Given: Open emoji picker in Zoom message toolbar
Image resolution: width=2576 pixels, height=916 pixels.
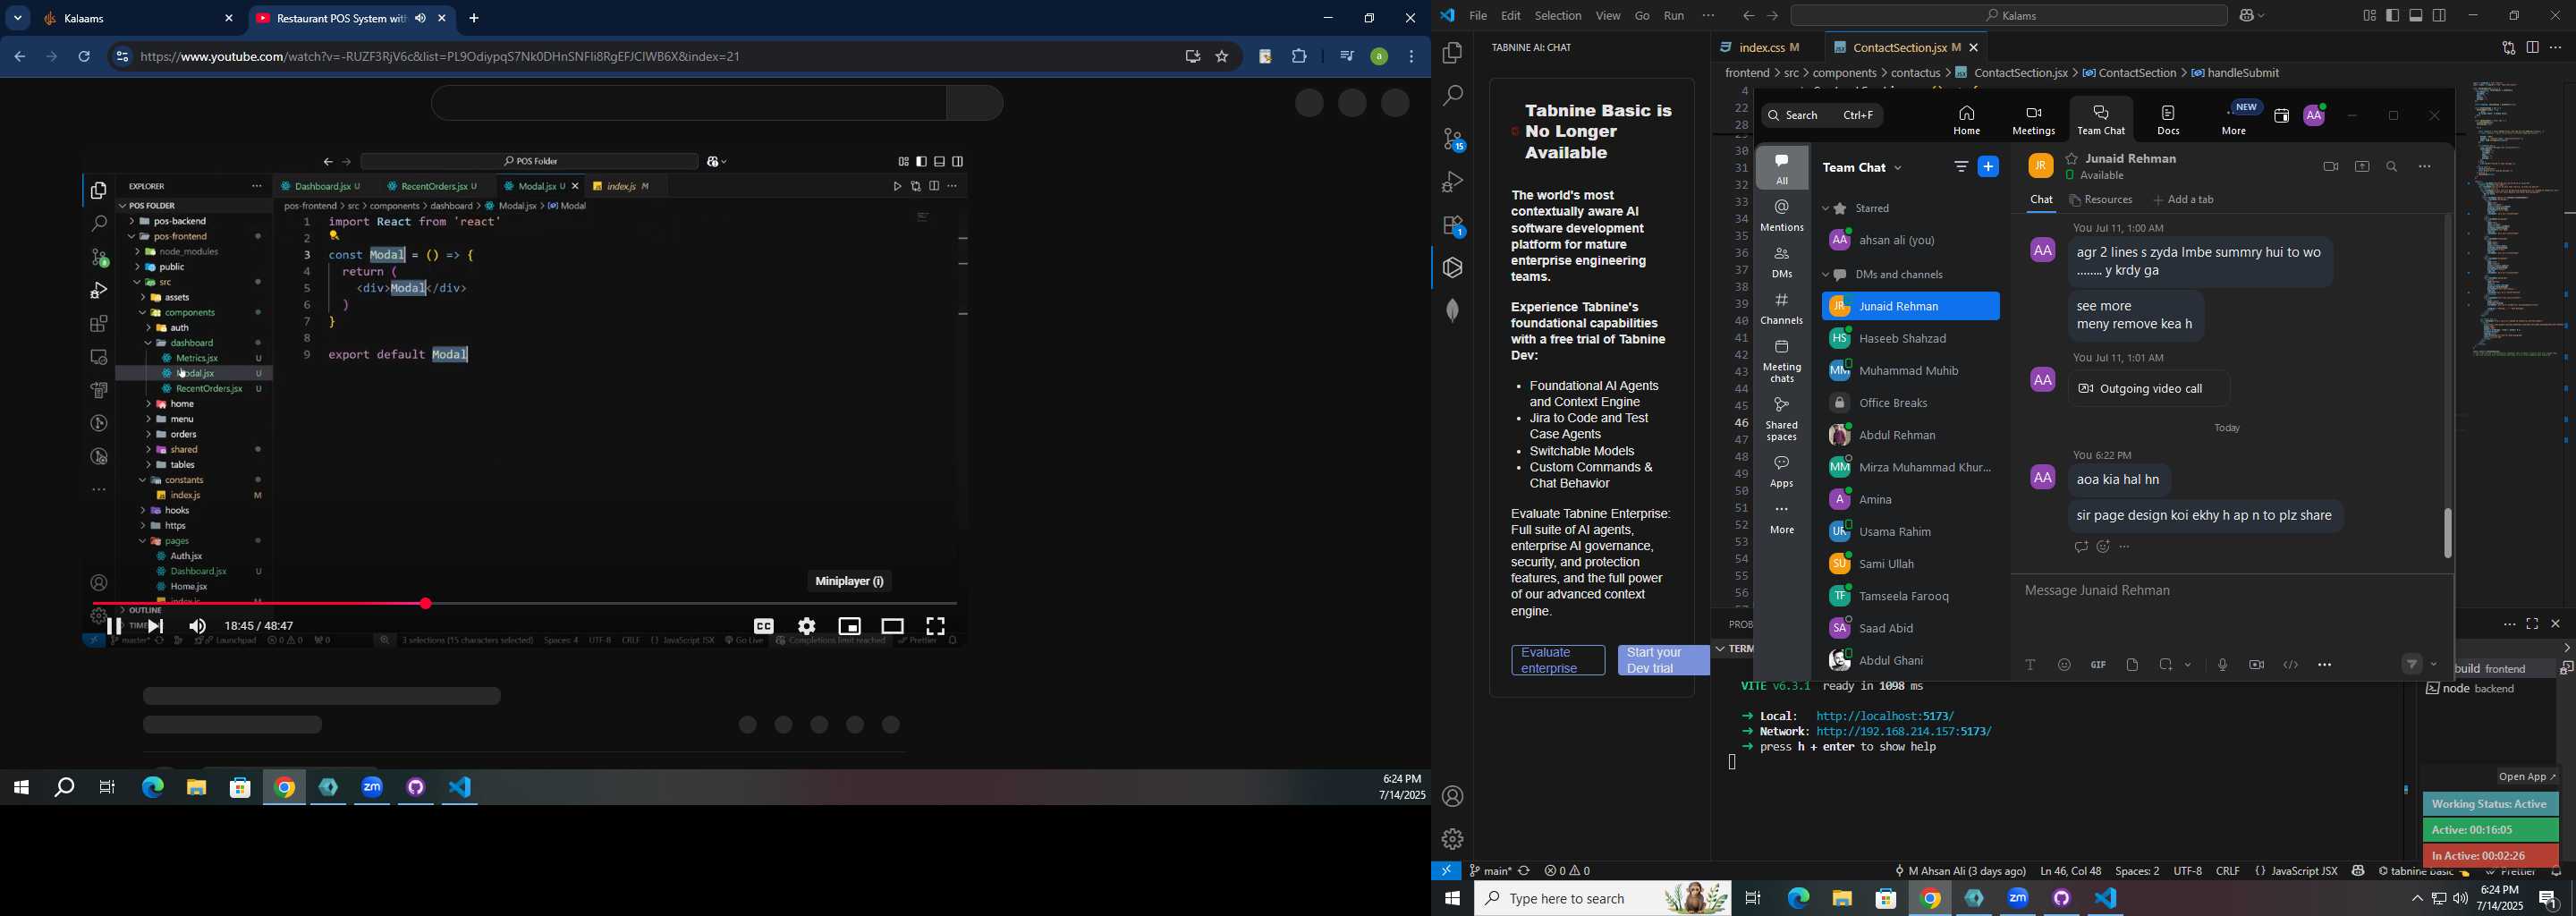Looking at the screenshot, I should tap(2064, 665).
